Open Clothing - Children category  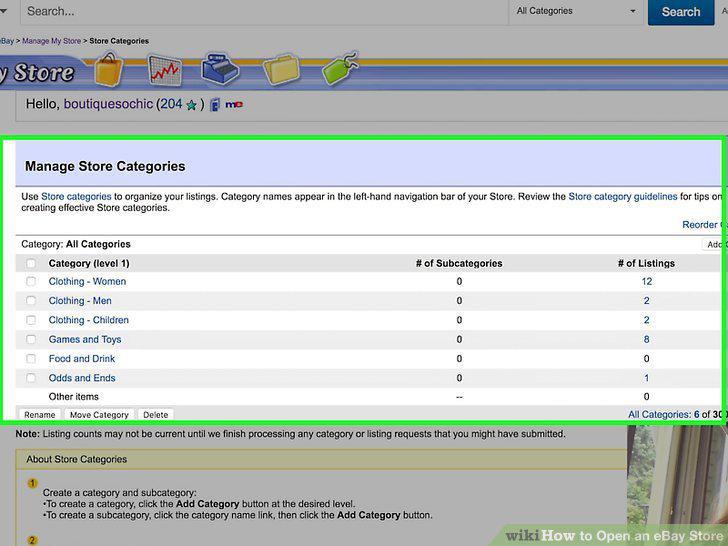(89, 320)
